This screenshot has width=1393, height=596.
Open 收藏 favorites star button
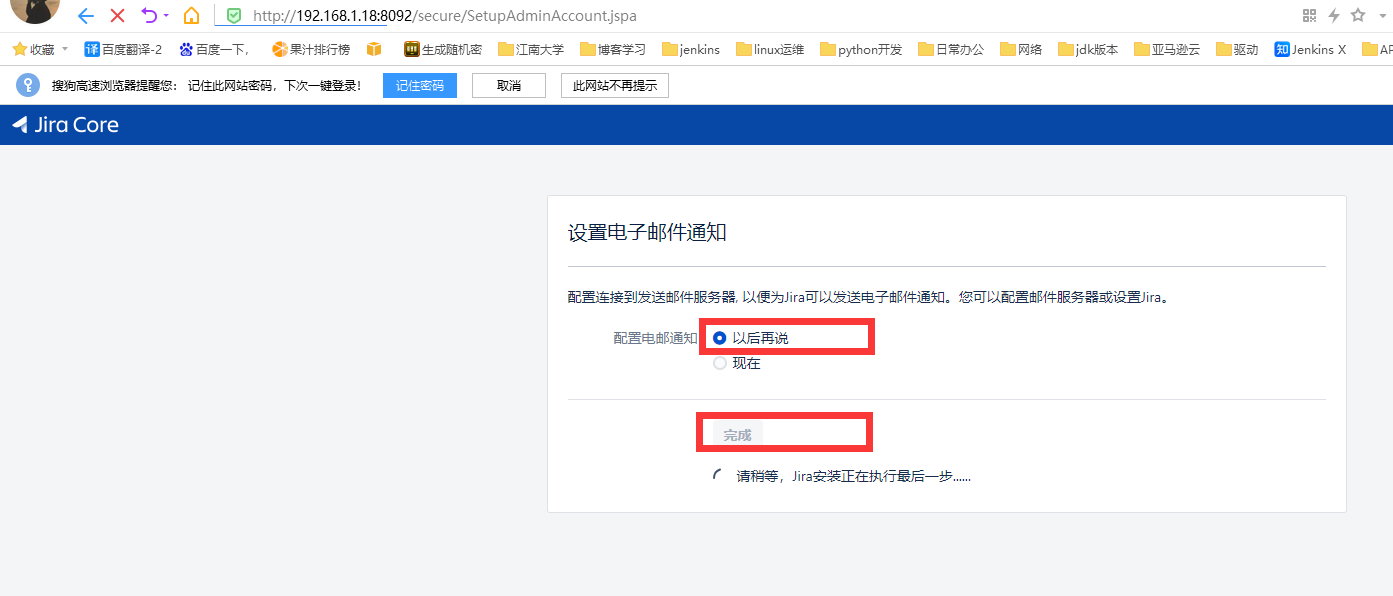click(33, 49)
